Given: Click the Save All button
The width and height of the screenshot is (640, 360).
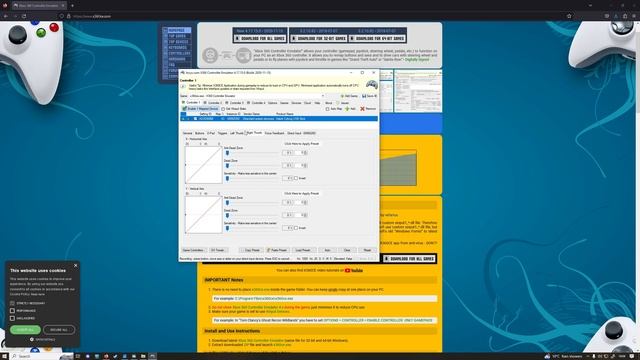Looking at the screenshot, I should coord(369,96).
